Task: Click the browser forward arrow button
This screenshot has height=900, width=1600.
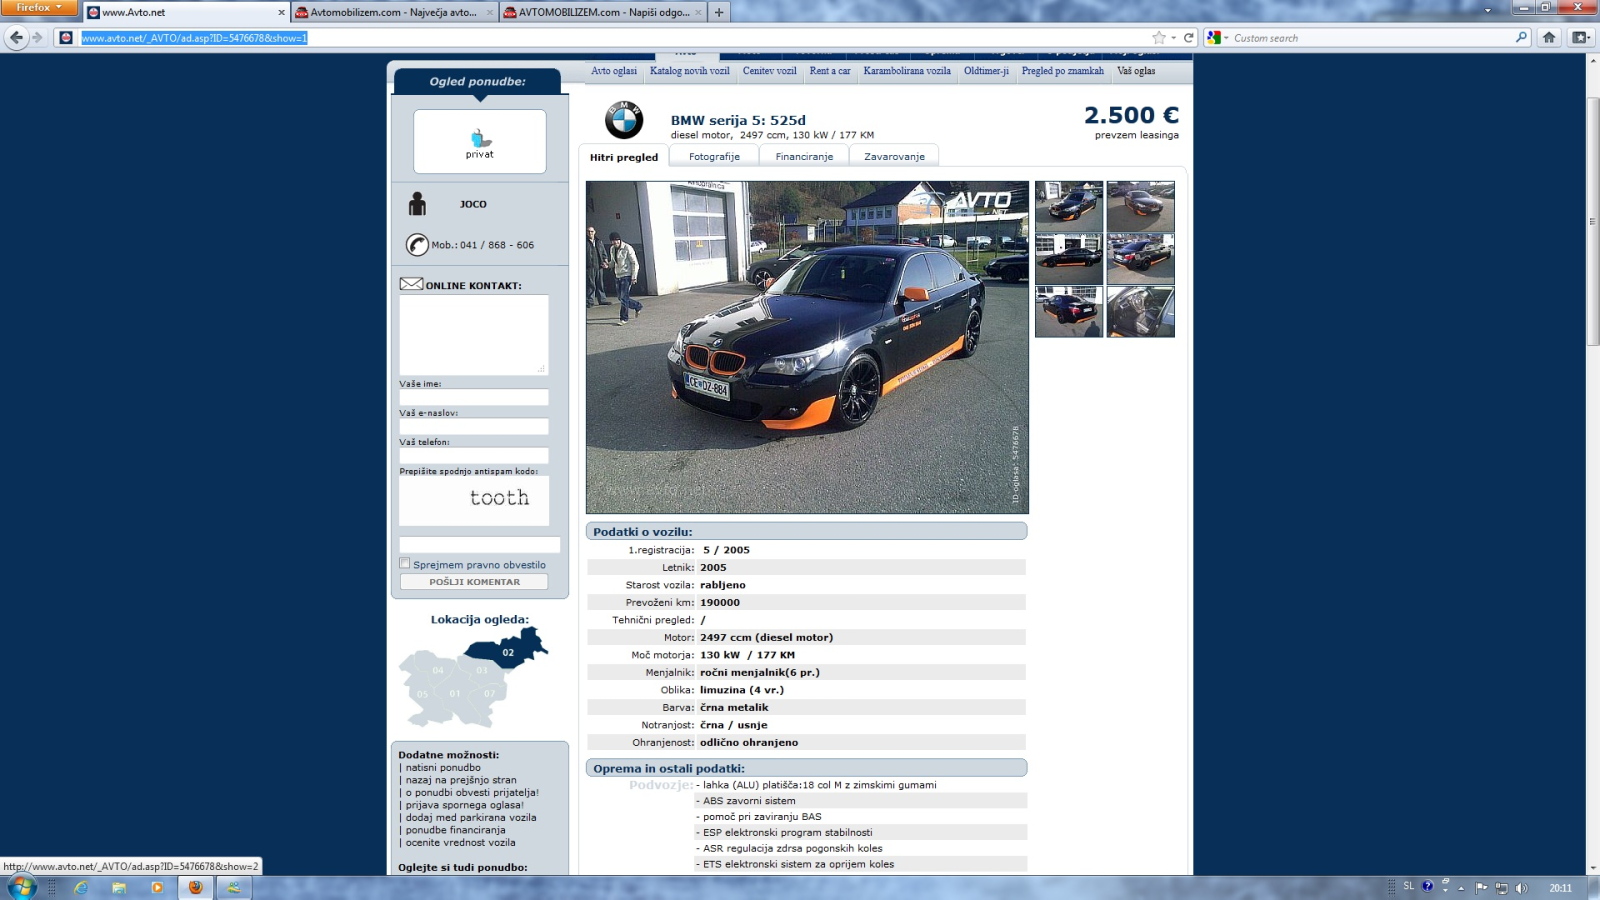Action: pyautogui.click(x=37, y=37)
